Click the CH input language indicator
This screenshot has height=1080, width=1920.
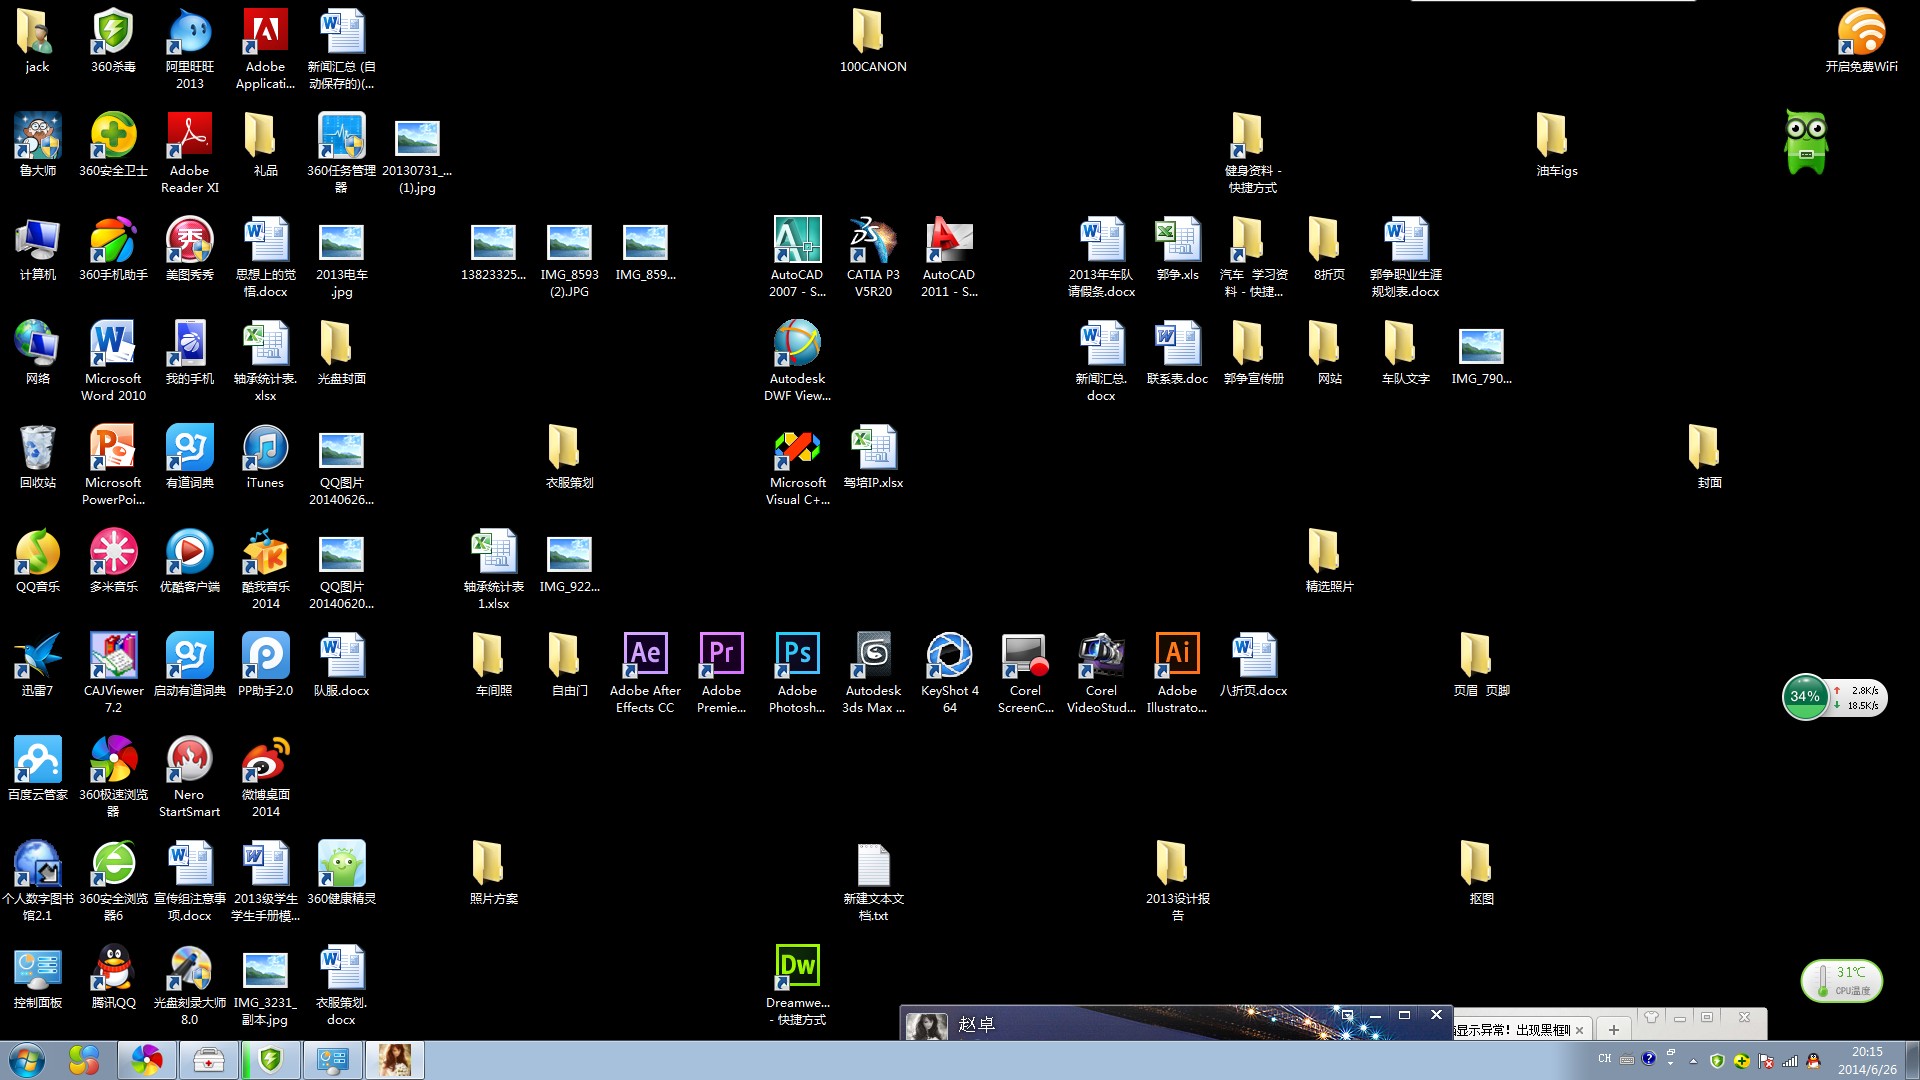coord(1604,1059)
